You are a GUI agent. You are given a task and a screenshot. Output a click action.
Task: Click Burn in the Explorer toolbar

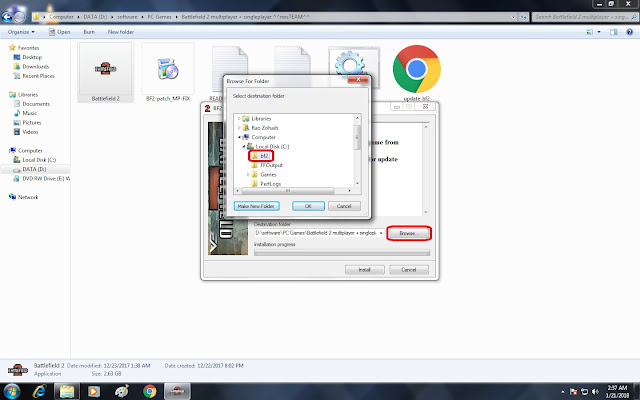pos(89,32)
